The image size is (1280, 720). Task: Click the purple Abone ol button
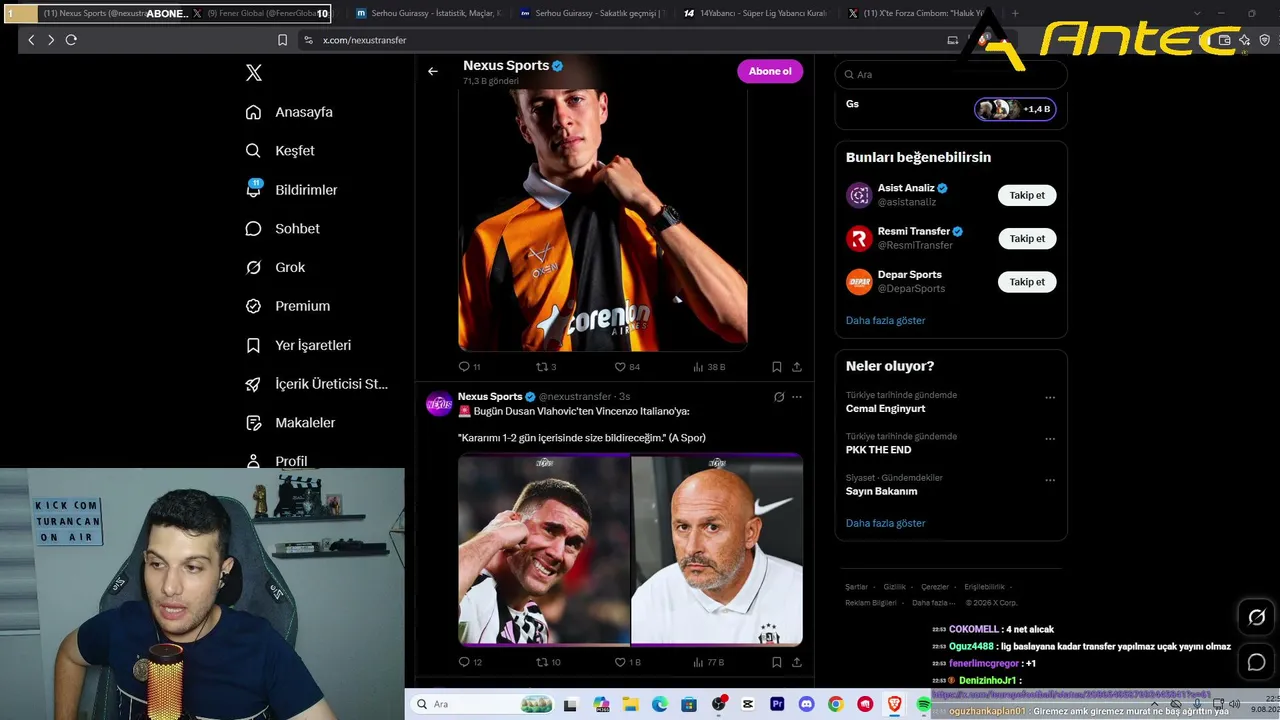[x=770, y=71]
